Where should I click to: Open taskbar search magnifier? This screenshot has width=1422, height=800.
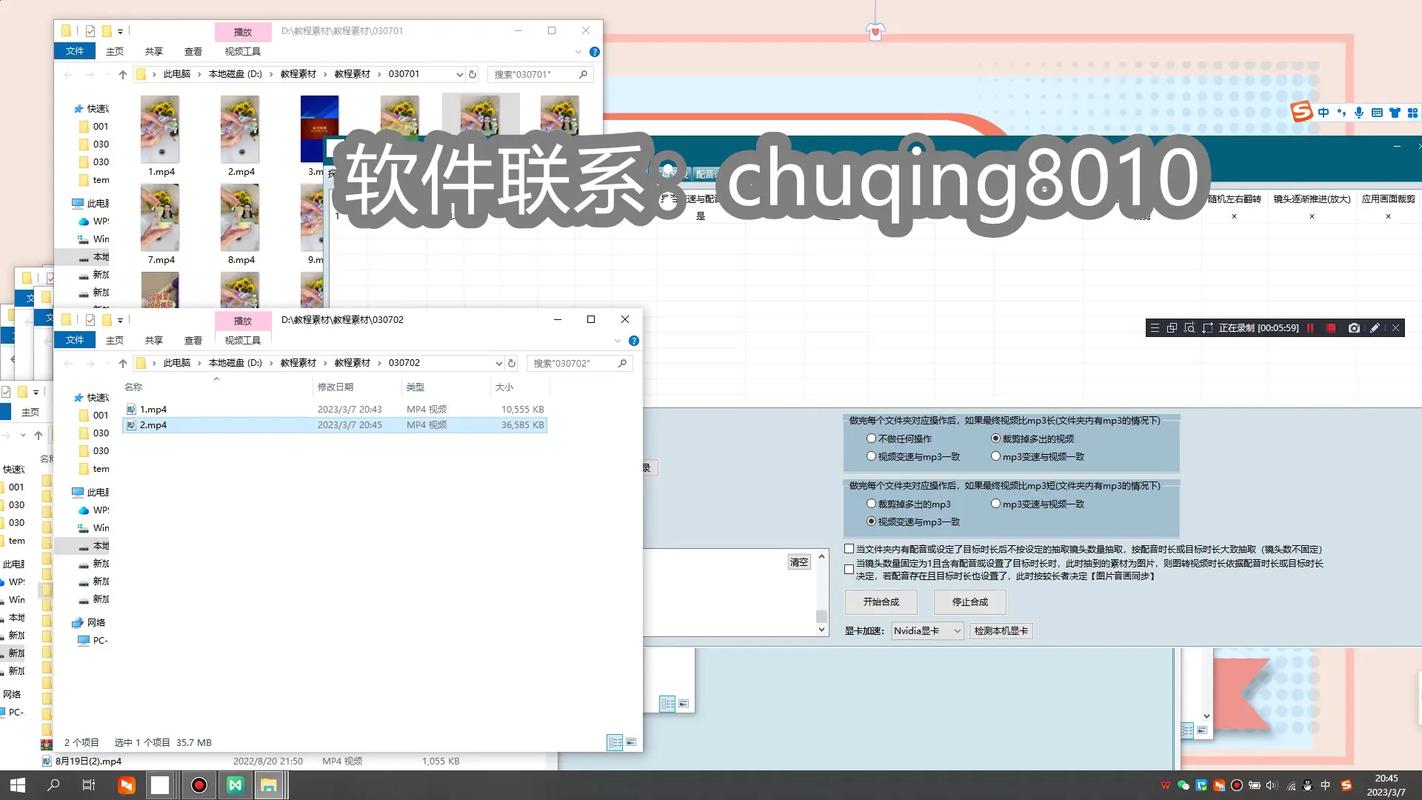(x=54, y=785)
